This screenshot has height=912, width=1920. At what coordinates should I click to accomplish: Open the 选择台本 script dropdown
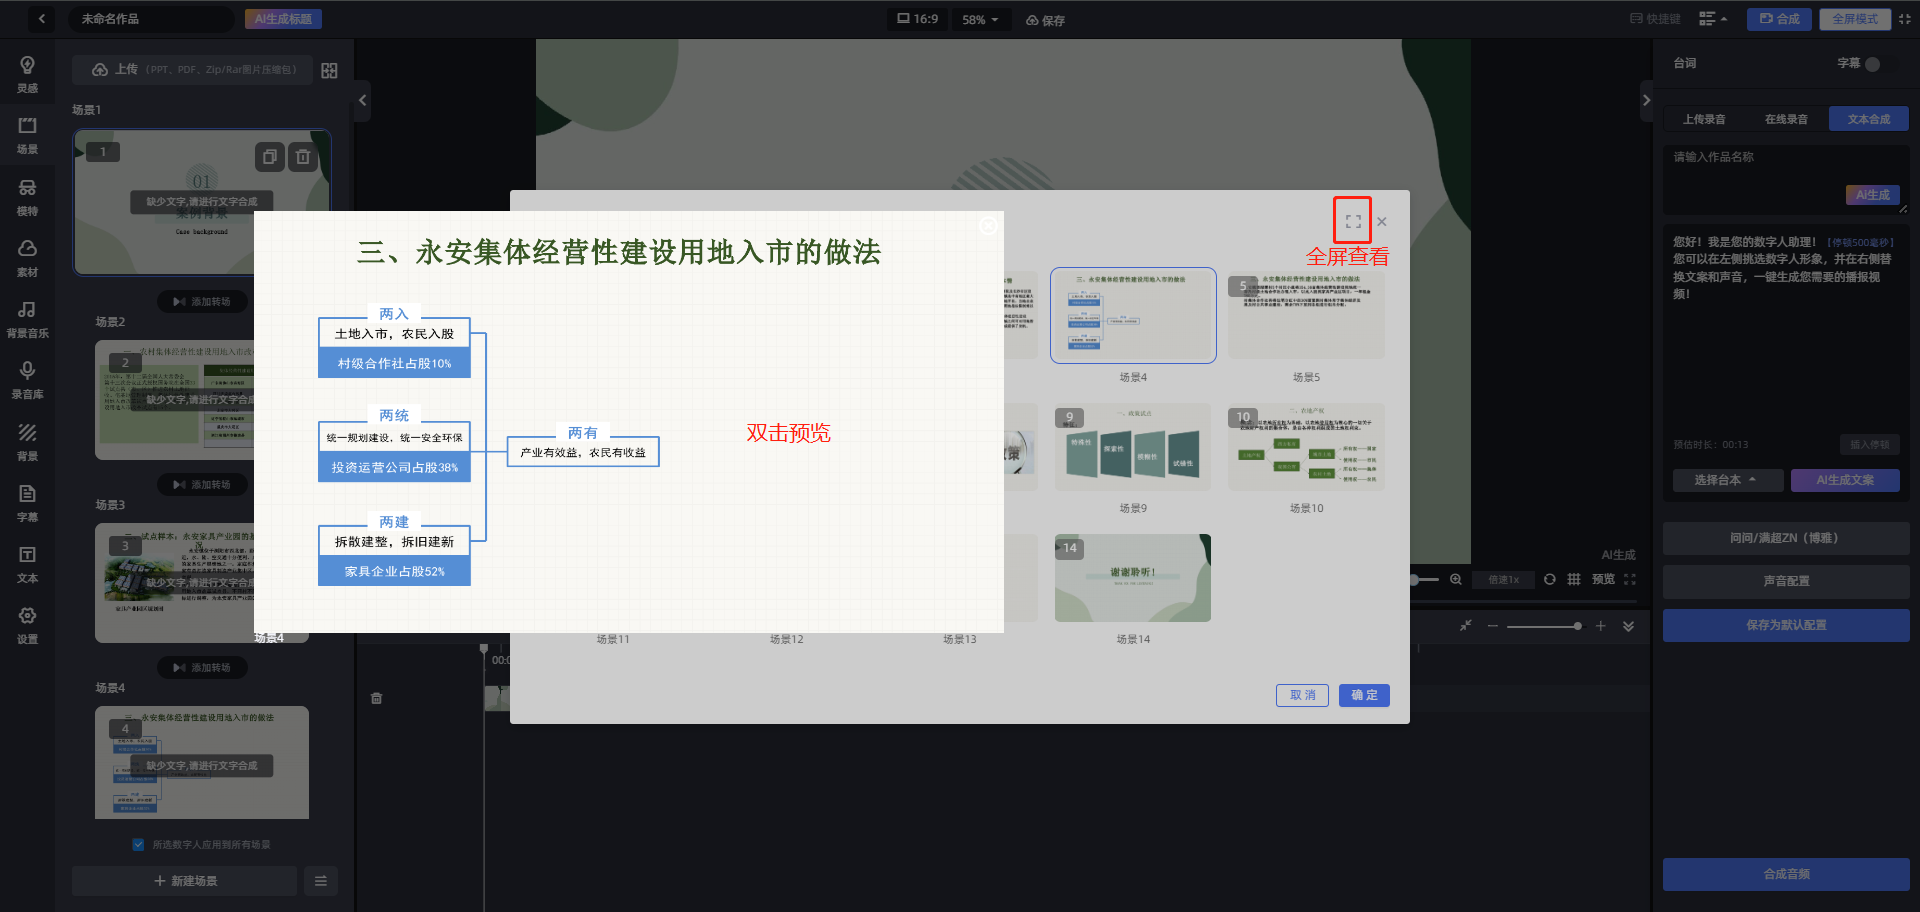click(x=1728, y=480)
